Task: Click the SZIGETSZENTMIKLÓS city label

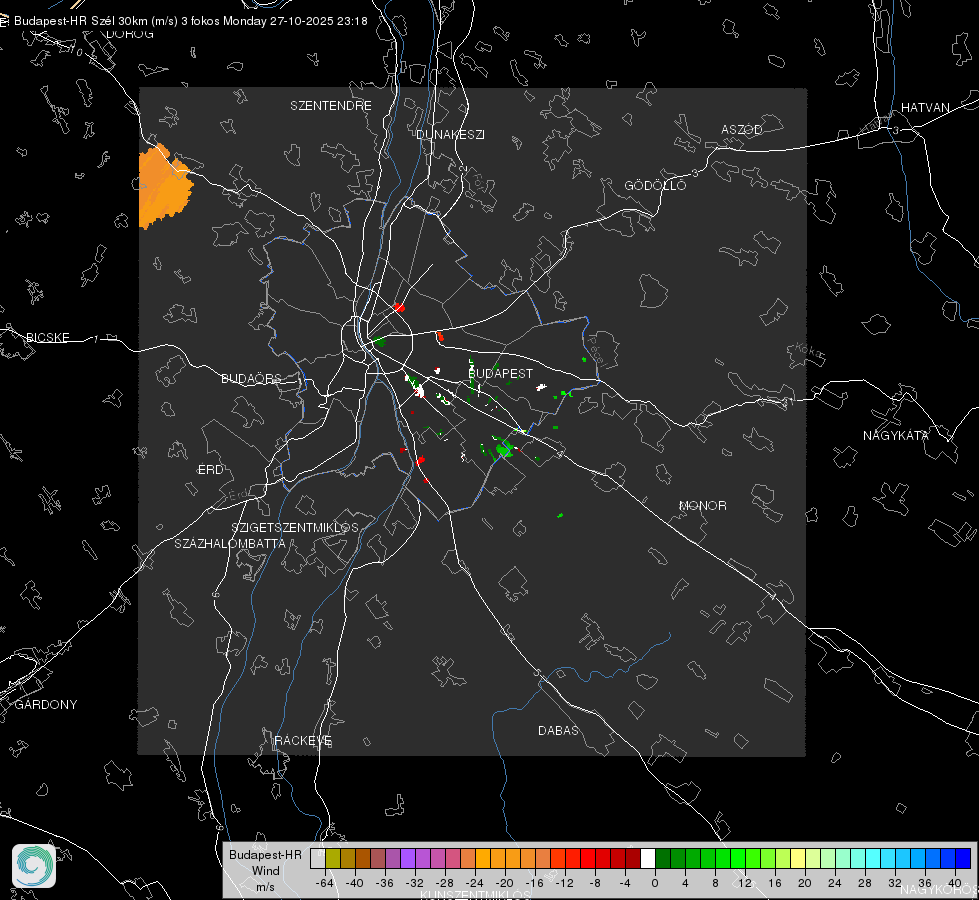Action: pyautogui.click(x=295, y=527)
